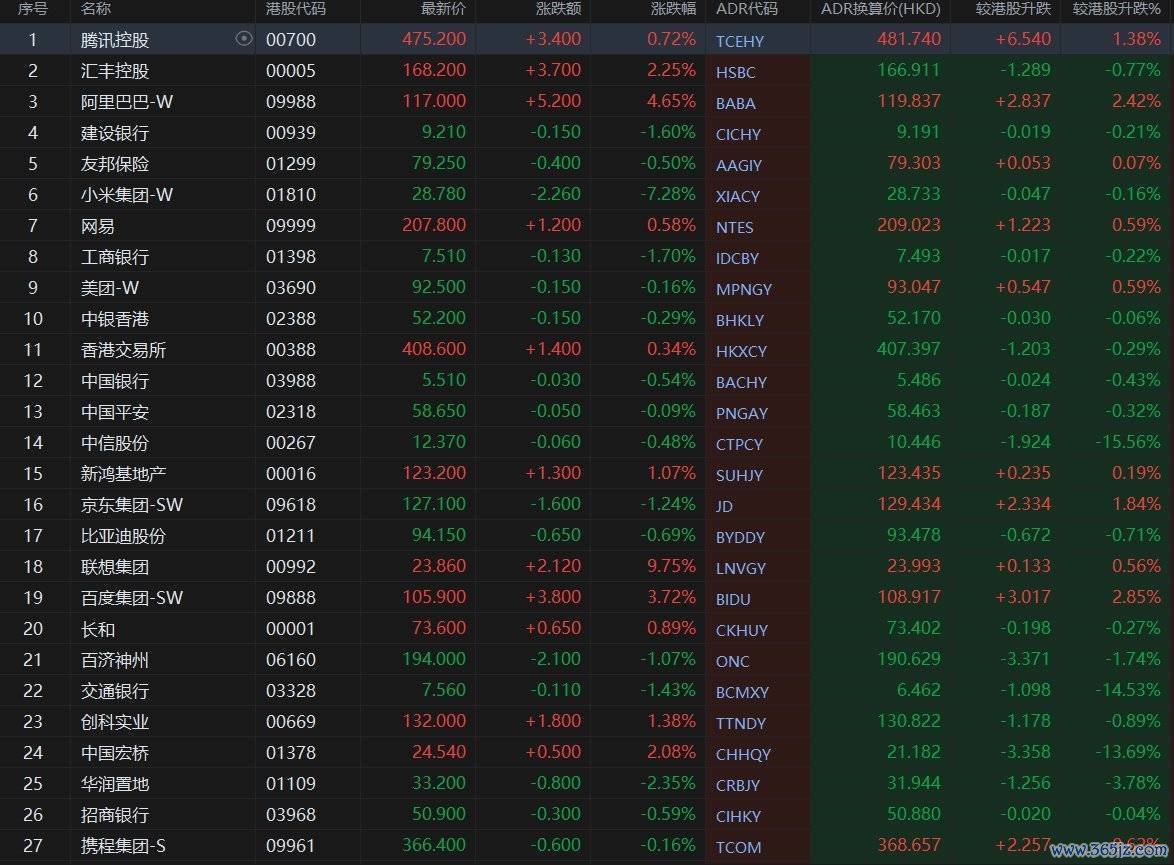
Task: Click the BABA ADR code
Action: (x=735, y=103)
